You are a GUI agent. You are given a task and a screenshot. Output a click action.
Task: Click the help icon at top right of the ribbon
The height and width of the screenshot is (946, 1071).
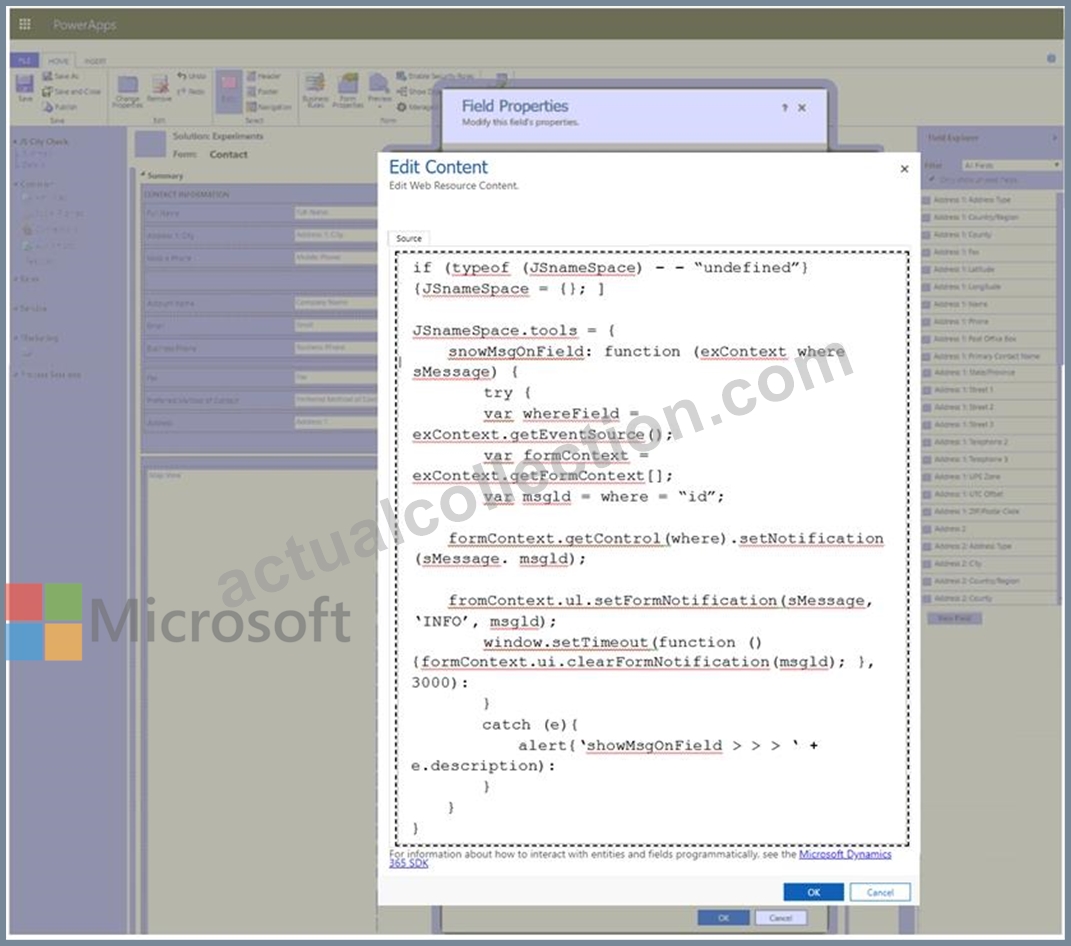[1051, 59]
